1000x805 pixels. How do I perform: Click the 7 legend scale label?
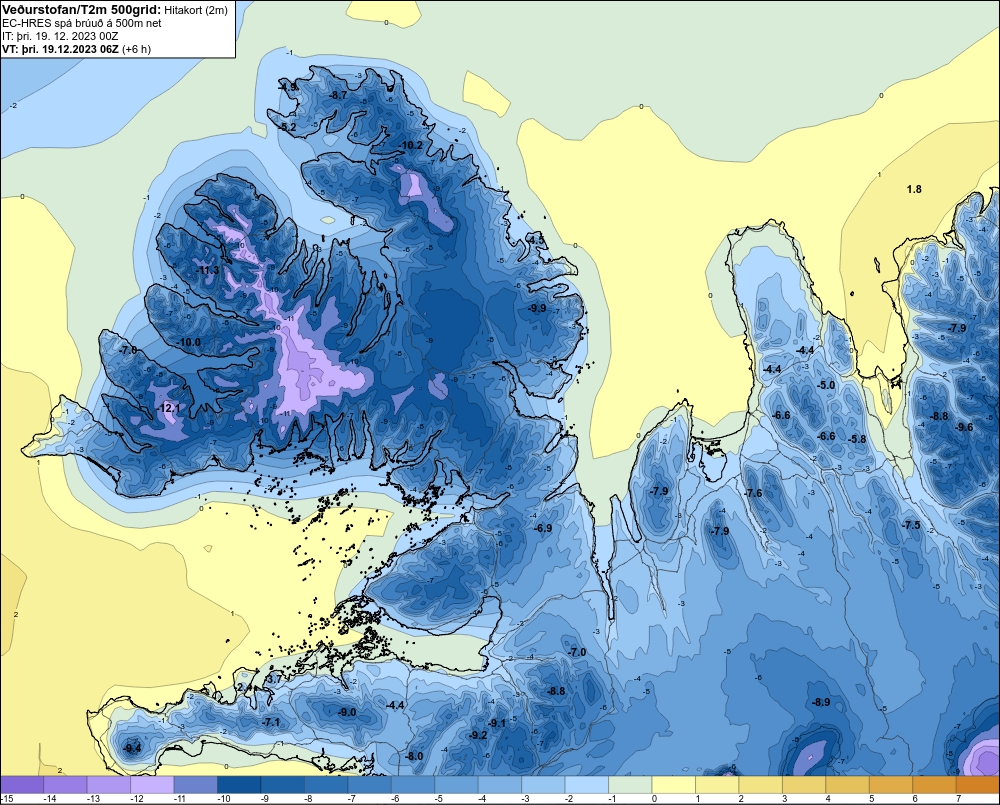pyautogui.click(x=958, y=799)
